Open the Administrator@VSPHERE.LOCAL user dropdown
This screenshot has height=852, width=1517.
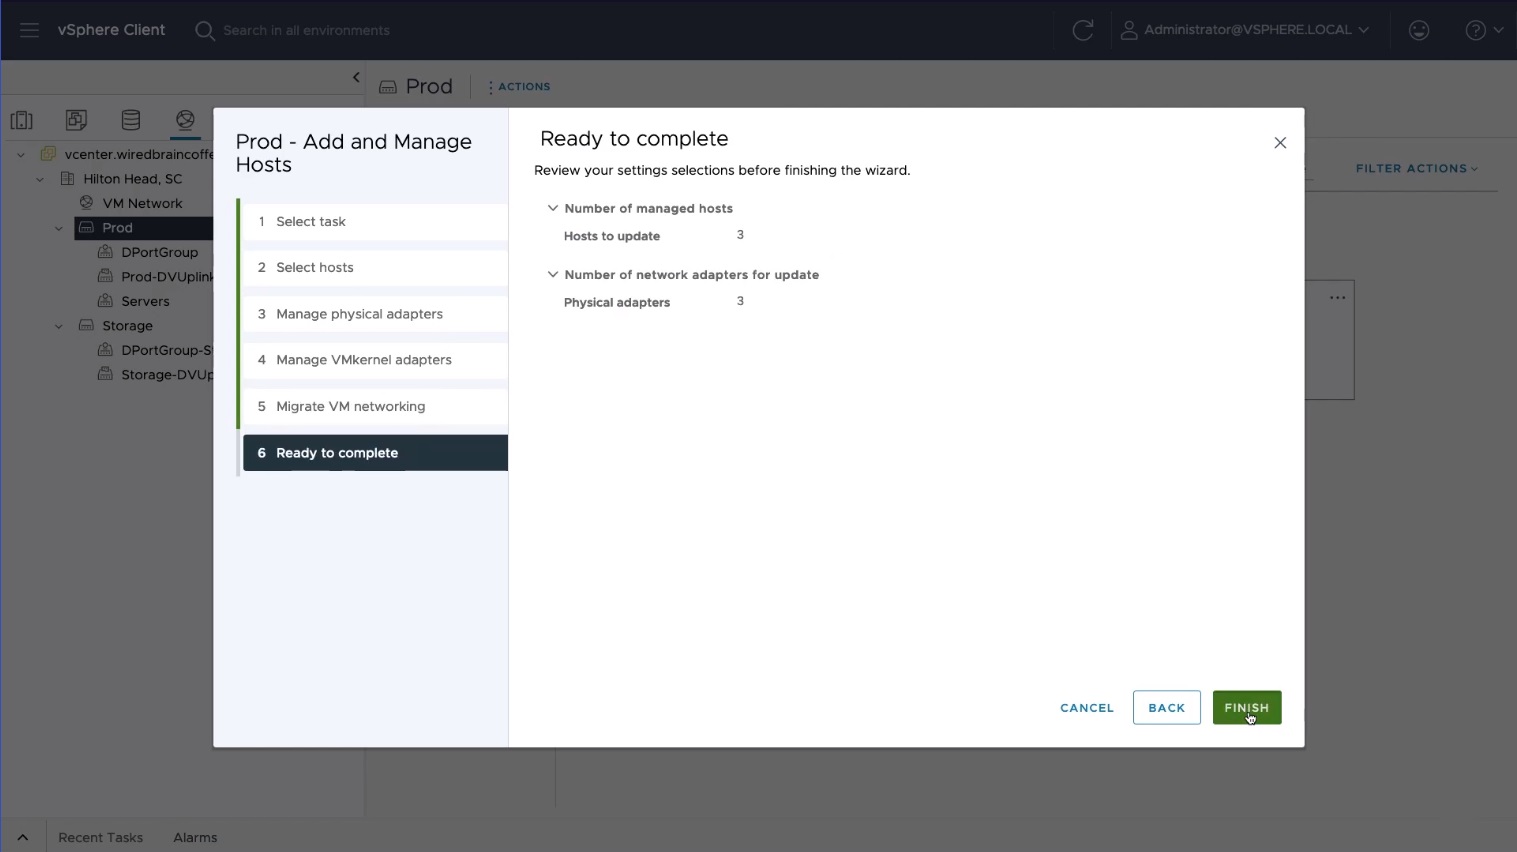pos(1245,30)
